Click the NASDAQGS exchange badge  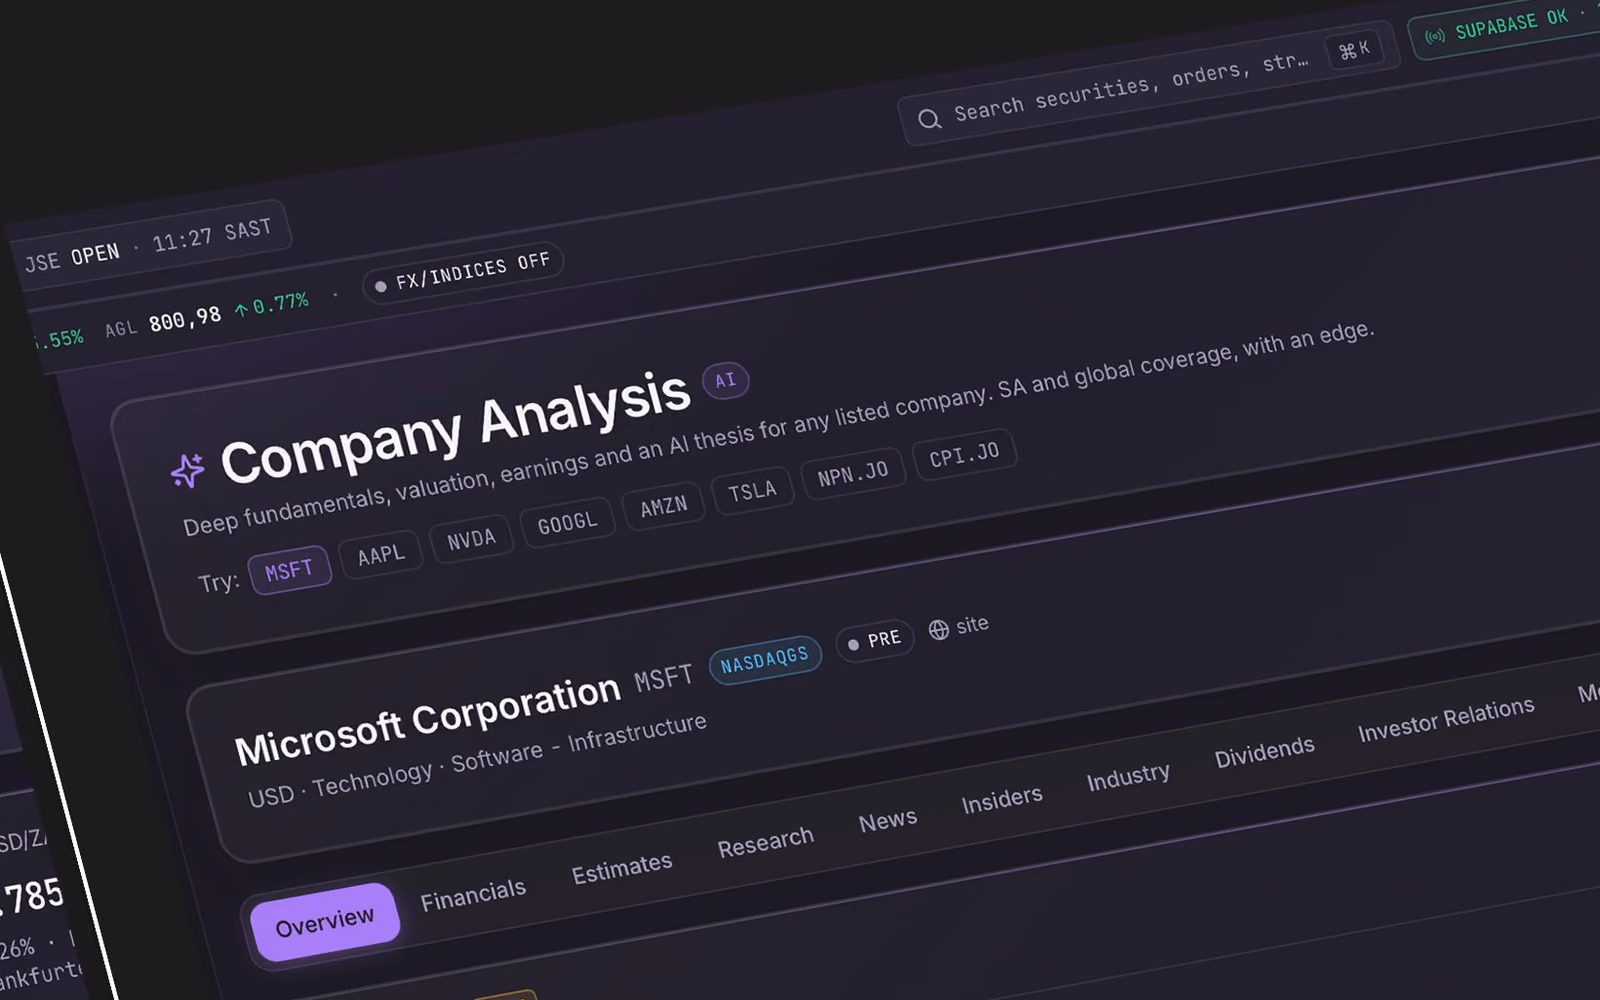pos(765,660)
